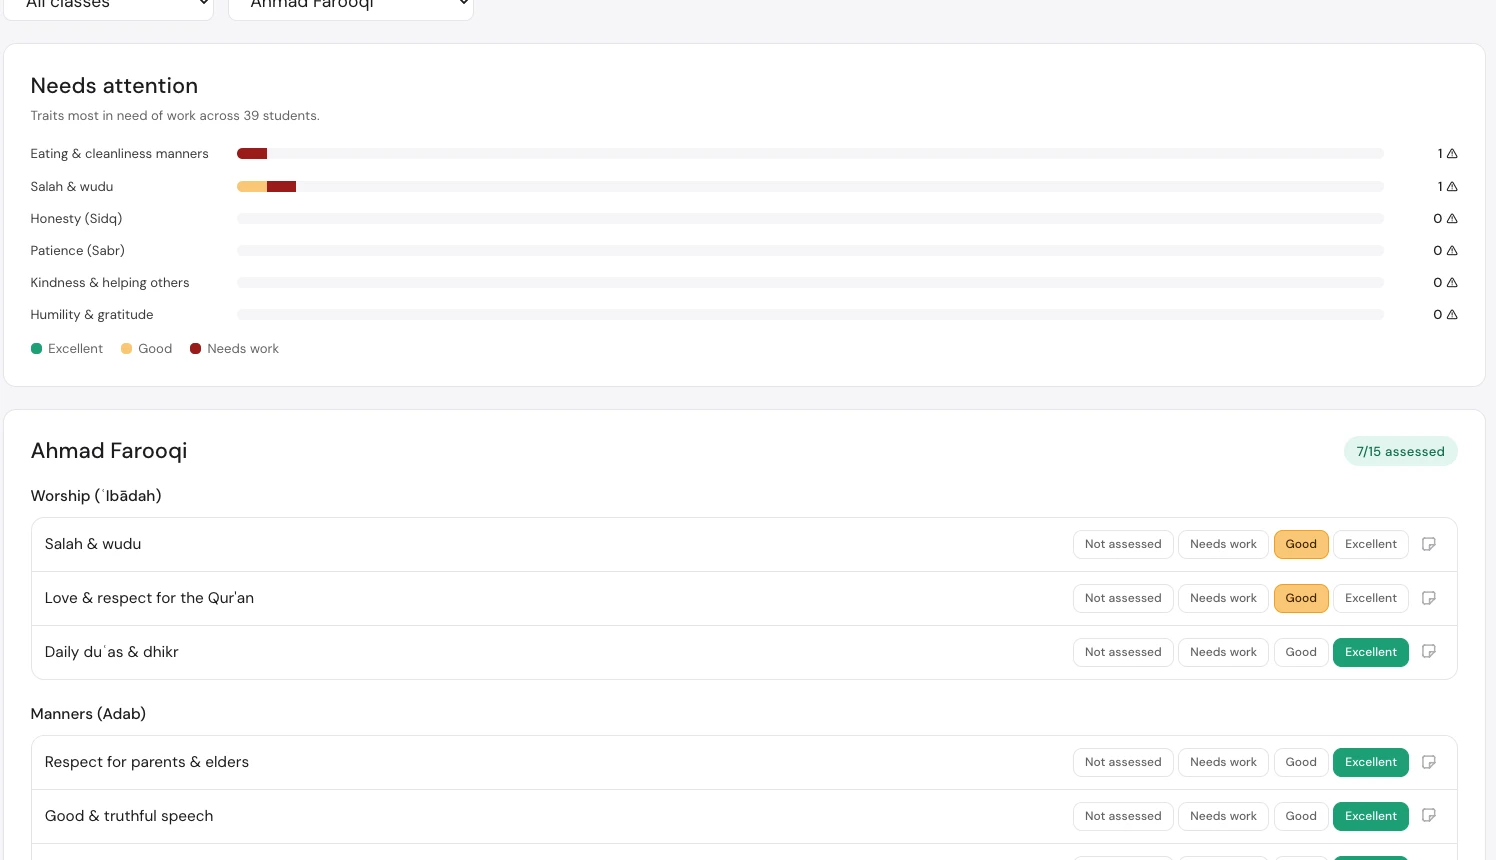1496x860 pixels.
Task: Open note icon for Good & truthful speech
Action: (1429, 816)
